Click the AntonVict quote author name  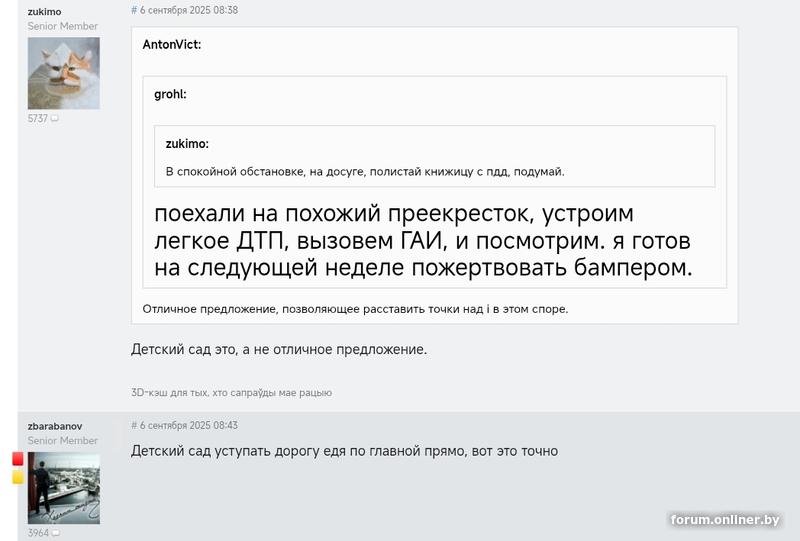click(x=172, y=45)
